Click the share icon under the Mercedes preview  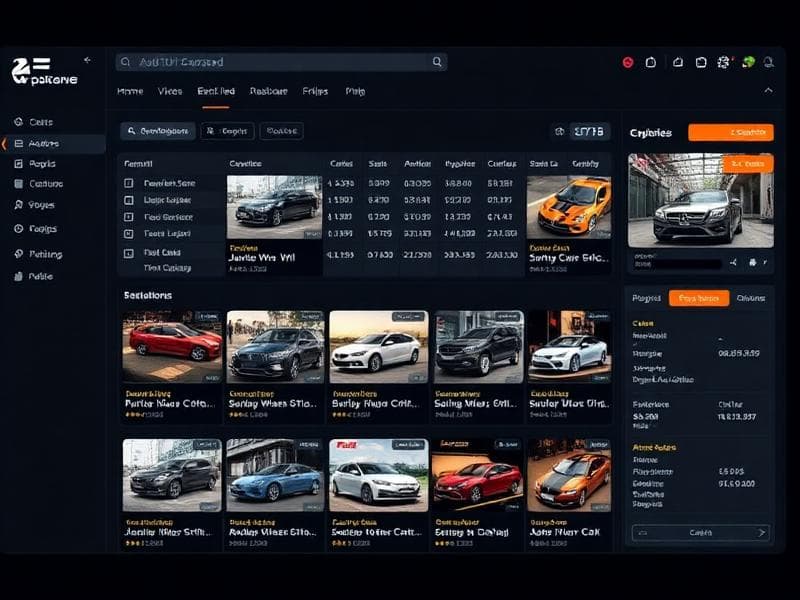pyautogui.click(x=733, y=262)
